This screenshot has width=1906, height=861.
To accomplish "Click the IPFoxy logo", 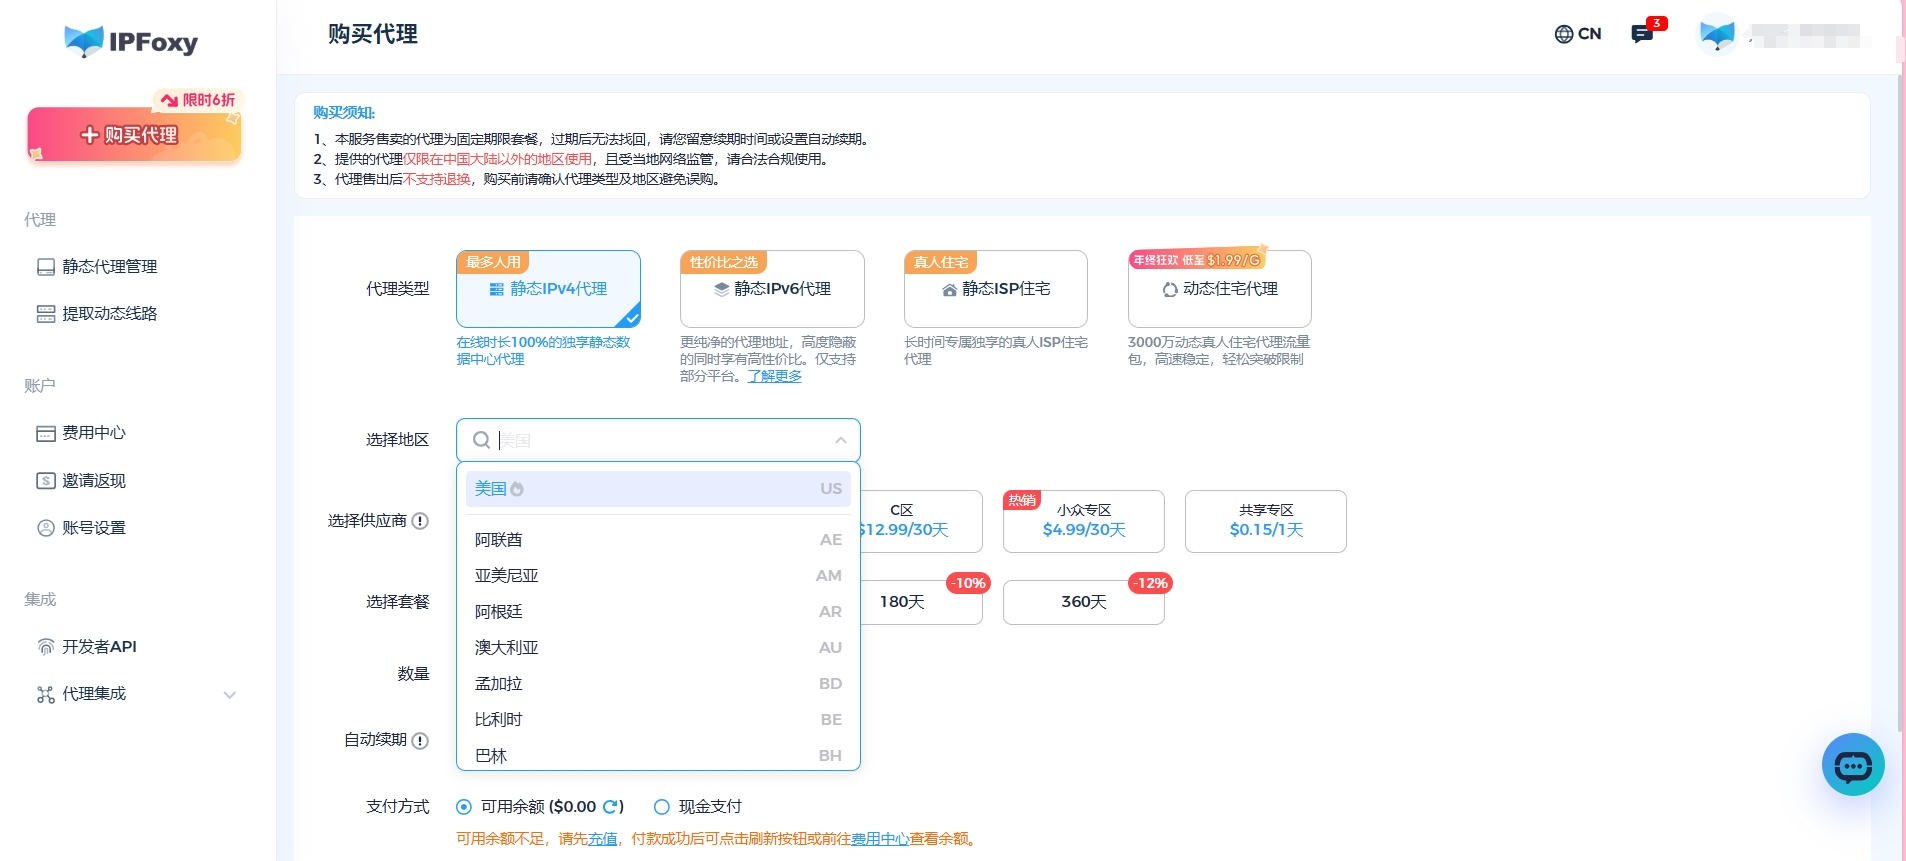I will (131, 41).
